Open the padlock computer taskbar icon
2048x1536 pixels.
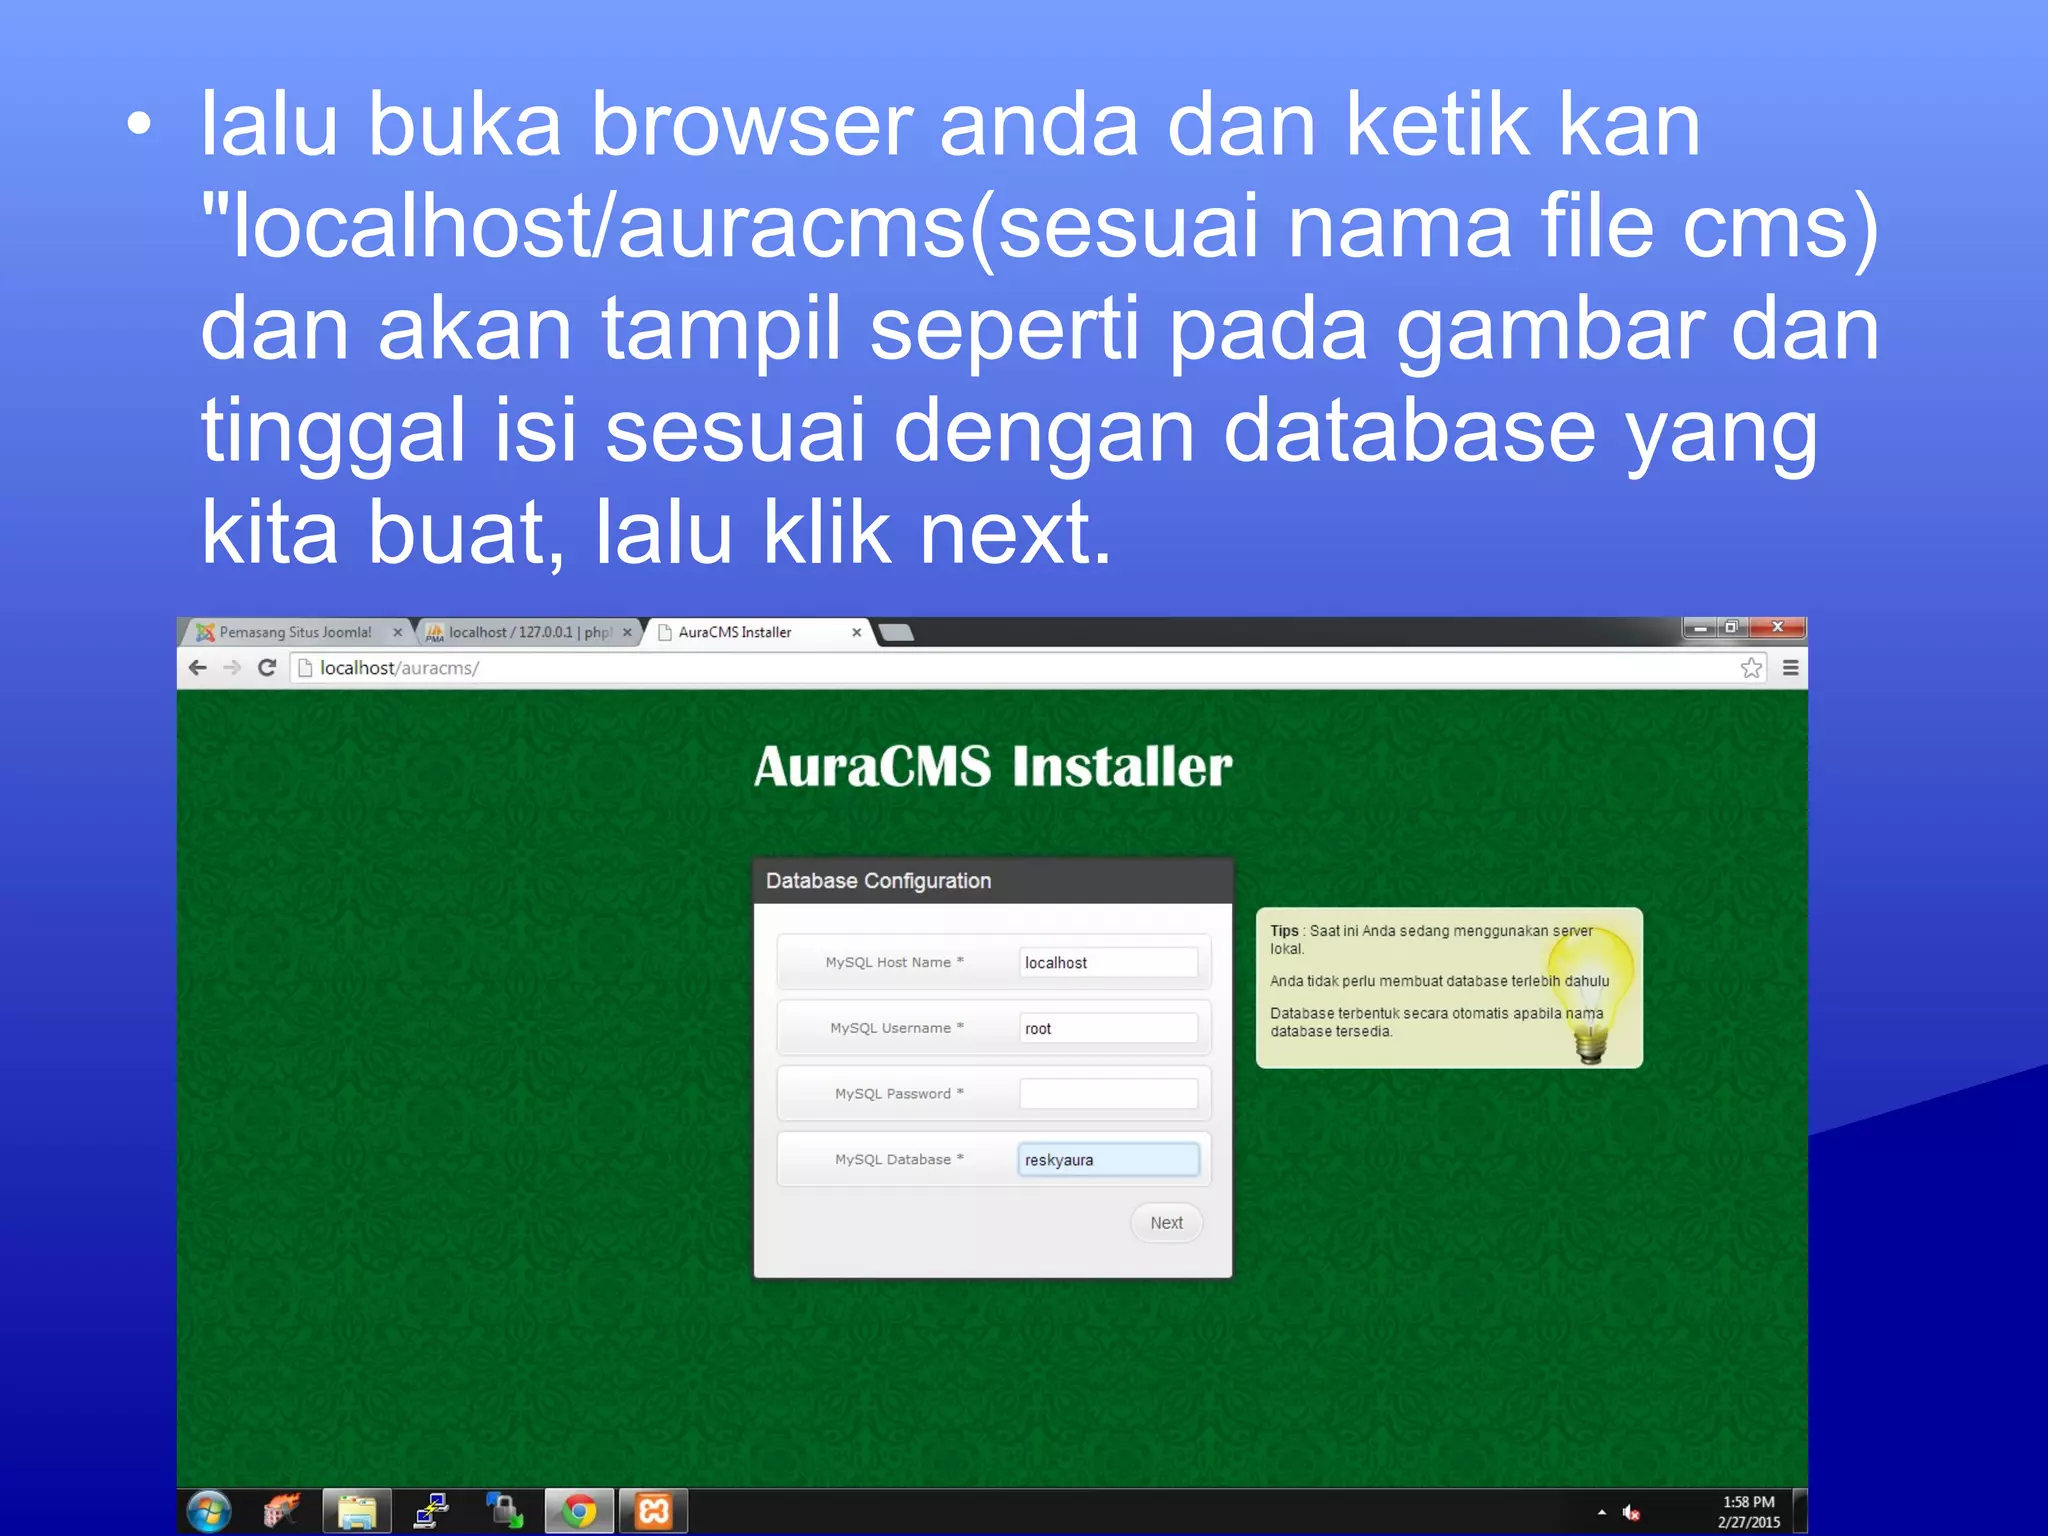[505, 1512]
